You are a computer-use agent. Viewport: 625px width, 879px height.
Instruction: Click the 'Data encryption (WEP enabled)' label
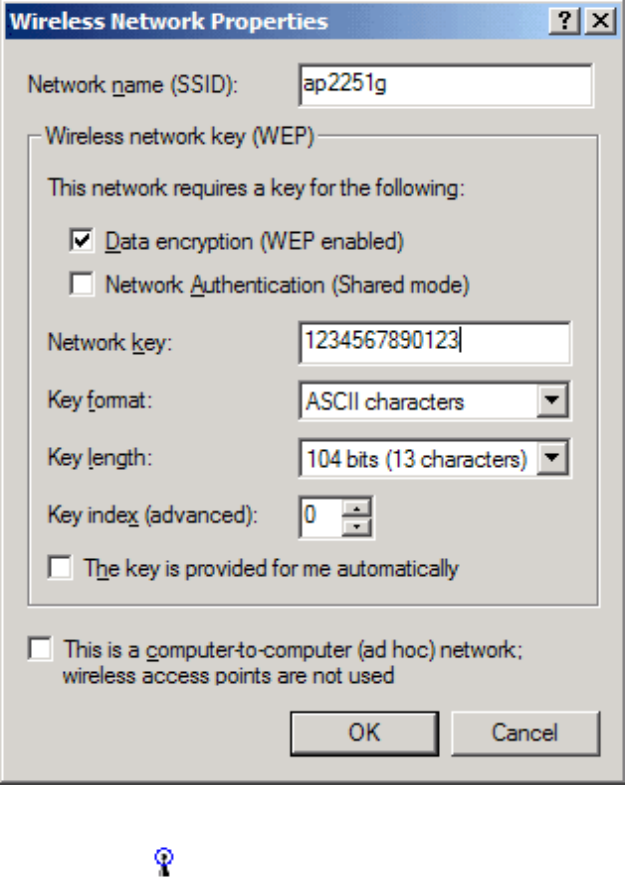(254, 241)
